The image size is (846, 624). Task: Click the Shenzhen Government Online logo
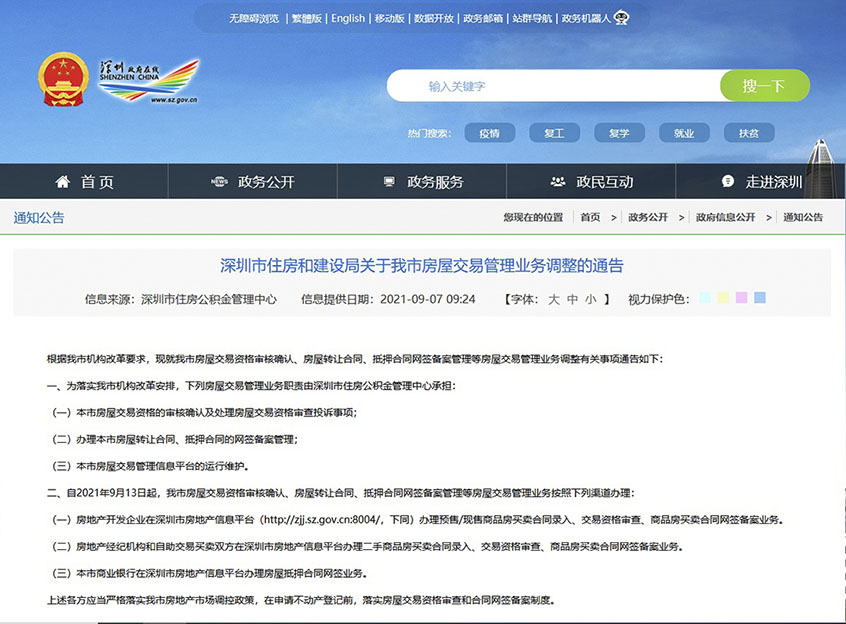click(149, 80)
